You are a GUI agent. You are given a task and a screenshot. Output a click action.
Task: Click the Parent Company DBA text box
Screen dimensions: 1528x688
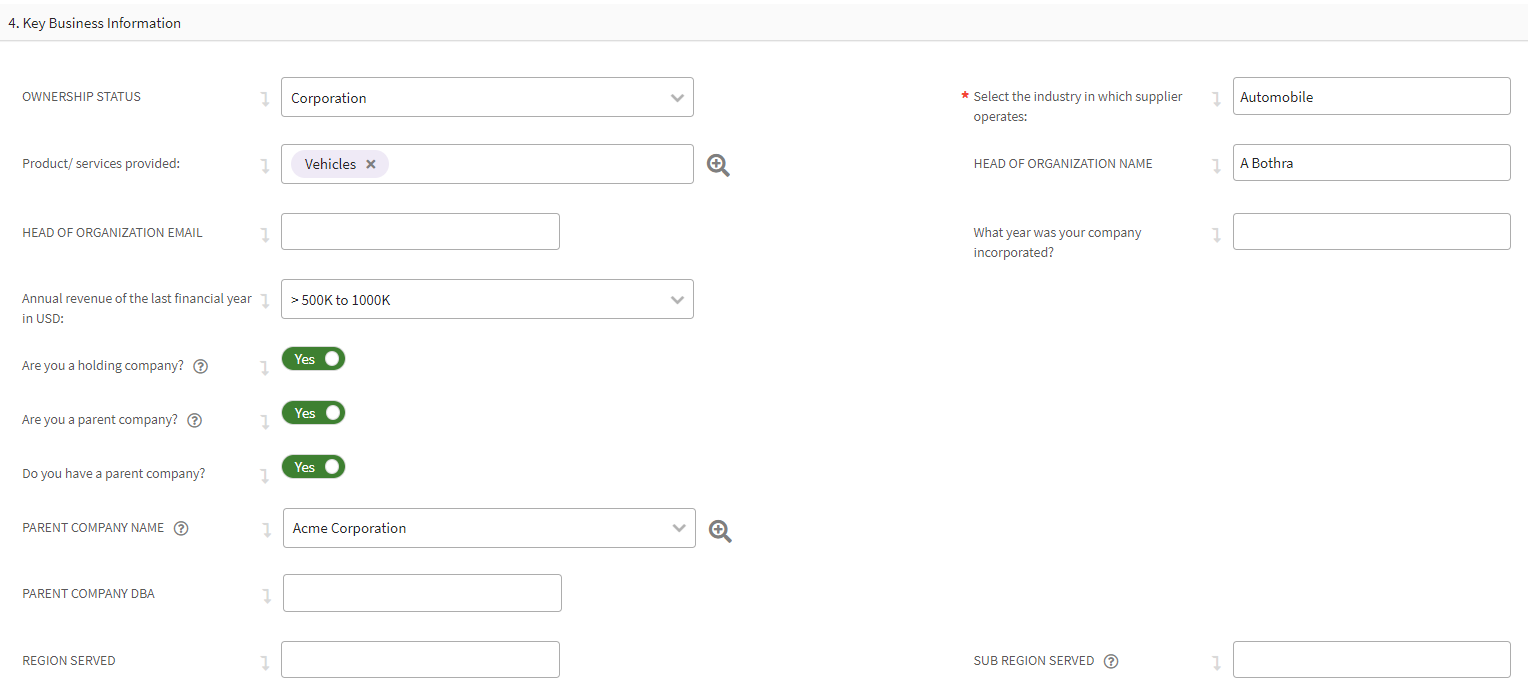point(422,593)
